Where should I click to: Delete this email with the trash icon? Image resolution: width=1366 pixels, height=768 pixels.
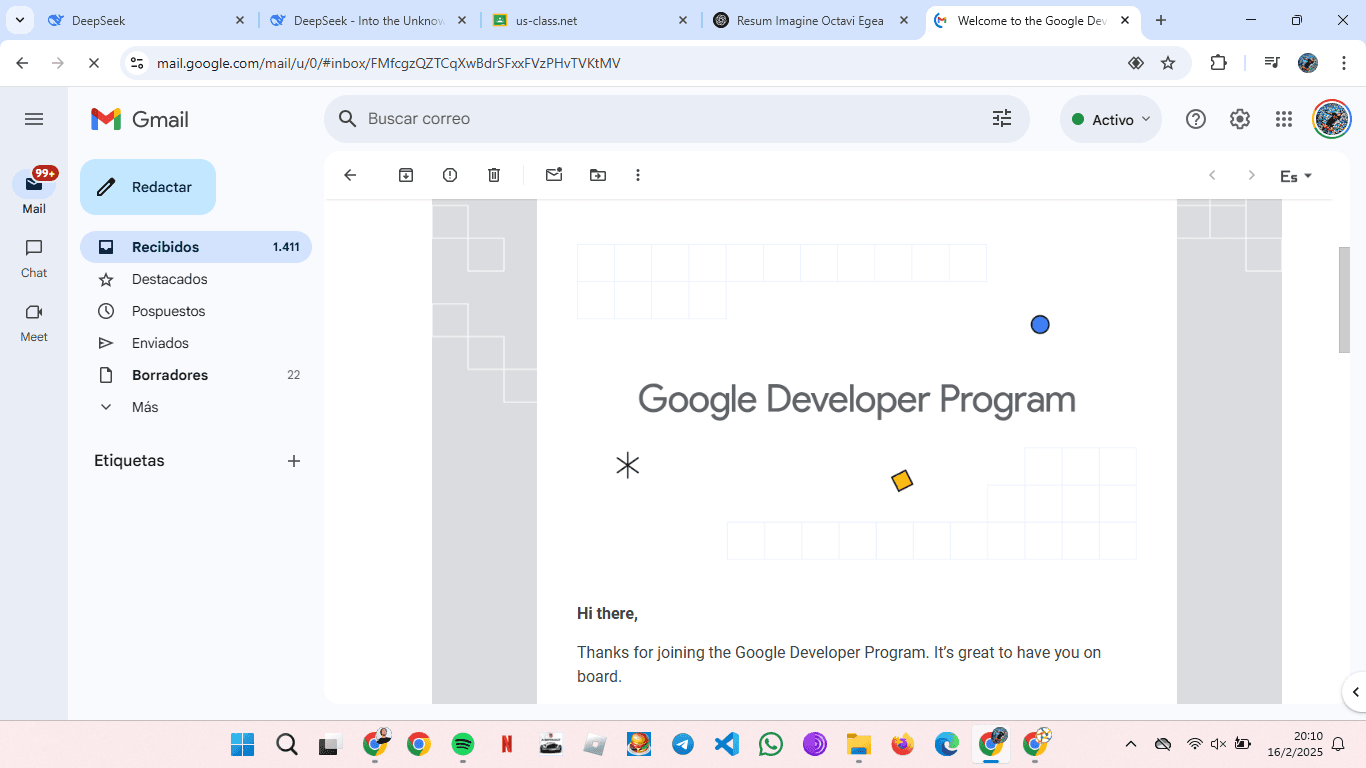(x=494, y=175)
